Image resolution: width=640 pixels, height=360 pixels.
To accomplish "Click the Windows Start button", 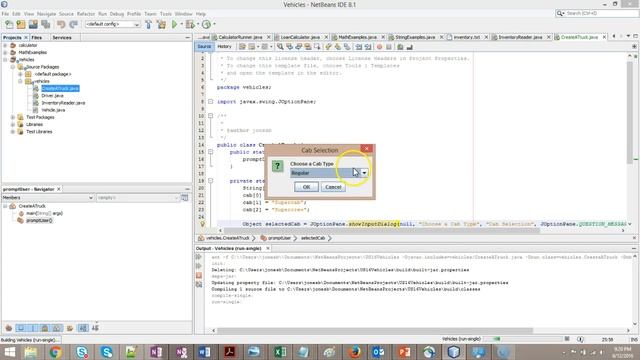I will pos(9,352).
